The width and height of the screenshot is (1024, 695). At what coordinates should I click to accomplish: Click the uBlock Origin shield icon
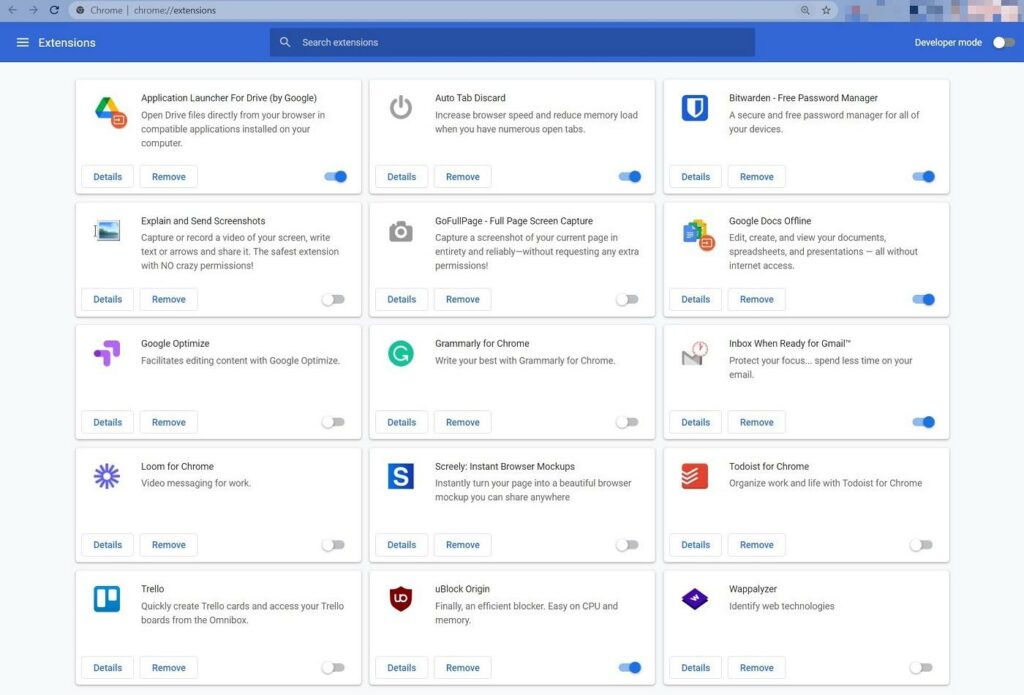(x=400, y=600)
